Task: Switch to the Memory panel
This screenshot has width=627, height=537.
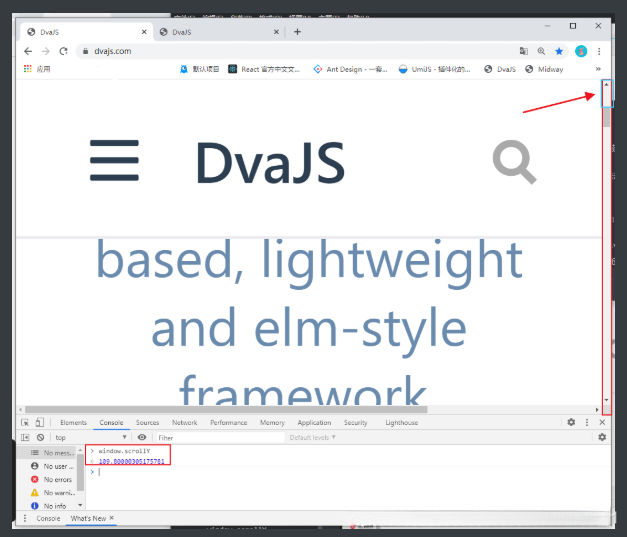Action: tap(272, 423)
